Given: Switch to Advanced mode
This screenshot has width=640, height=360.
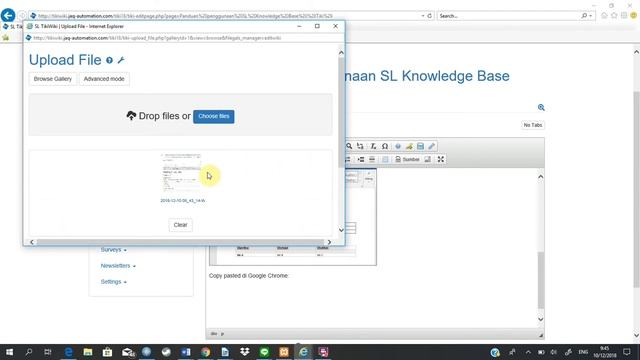Looking at the screenshot, I should pyautogui.click(x=104, y=79).
